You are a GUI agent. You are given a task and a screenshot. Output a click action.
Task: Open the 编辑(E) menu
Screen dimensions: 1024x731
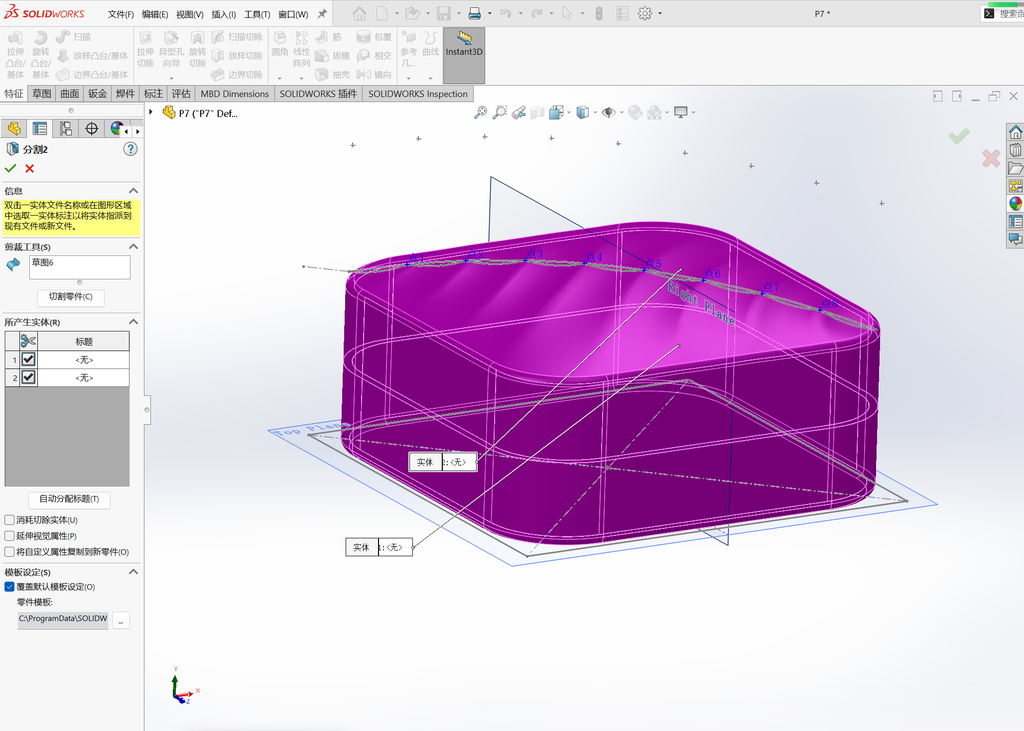155,14
